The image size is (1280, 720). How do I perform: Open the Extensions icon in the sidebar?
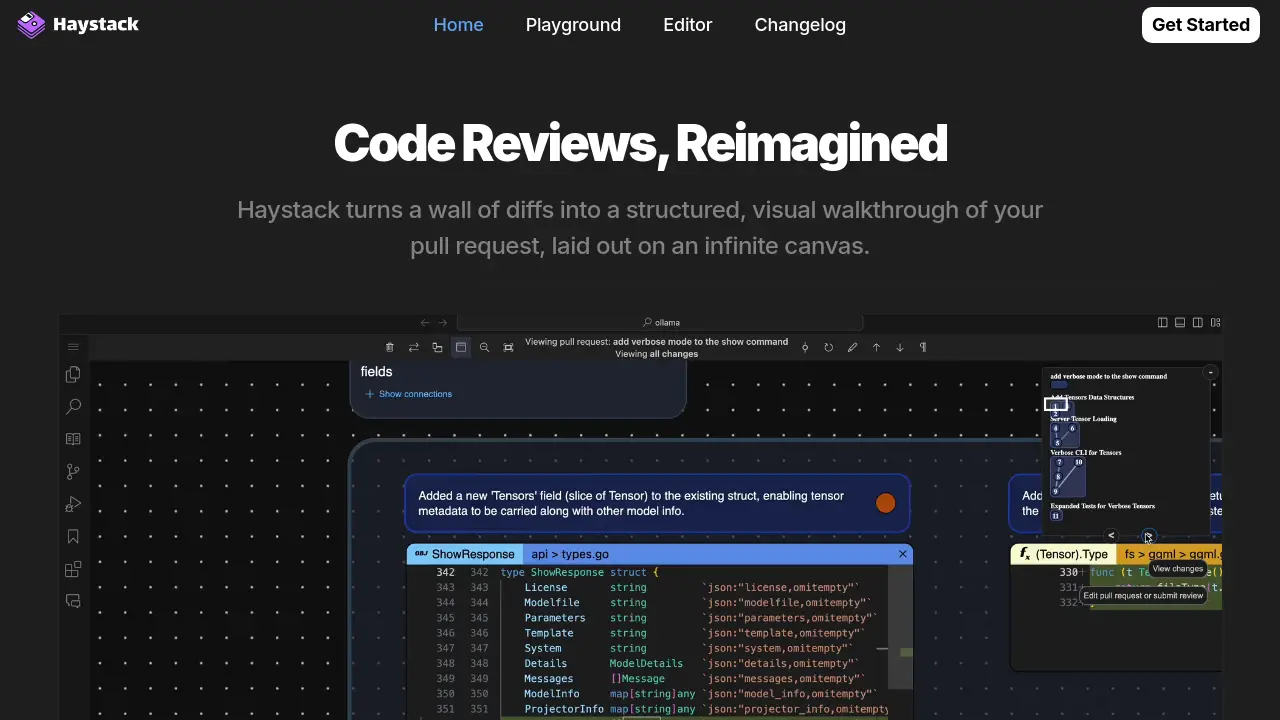73,569
